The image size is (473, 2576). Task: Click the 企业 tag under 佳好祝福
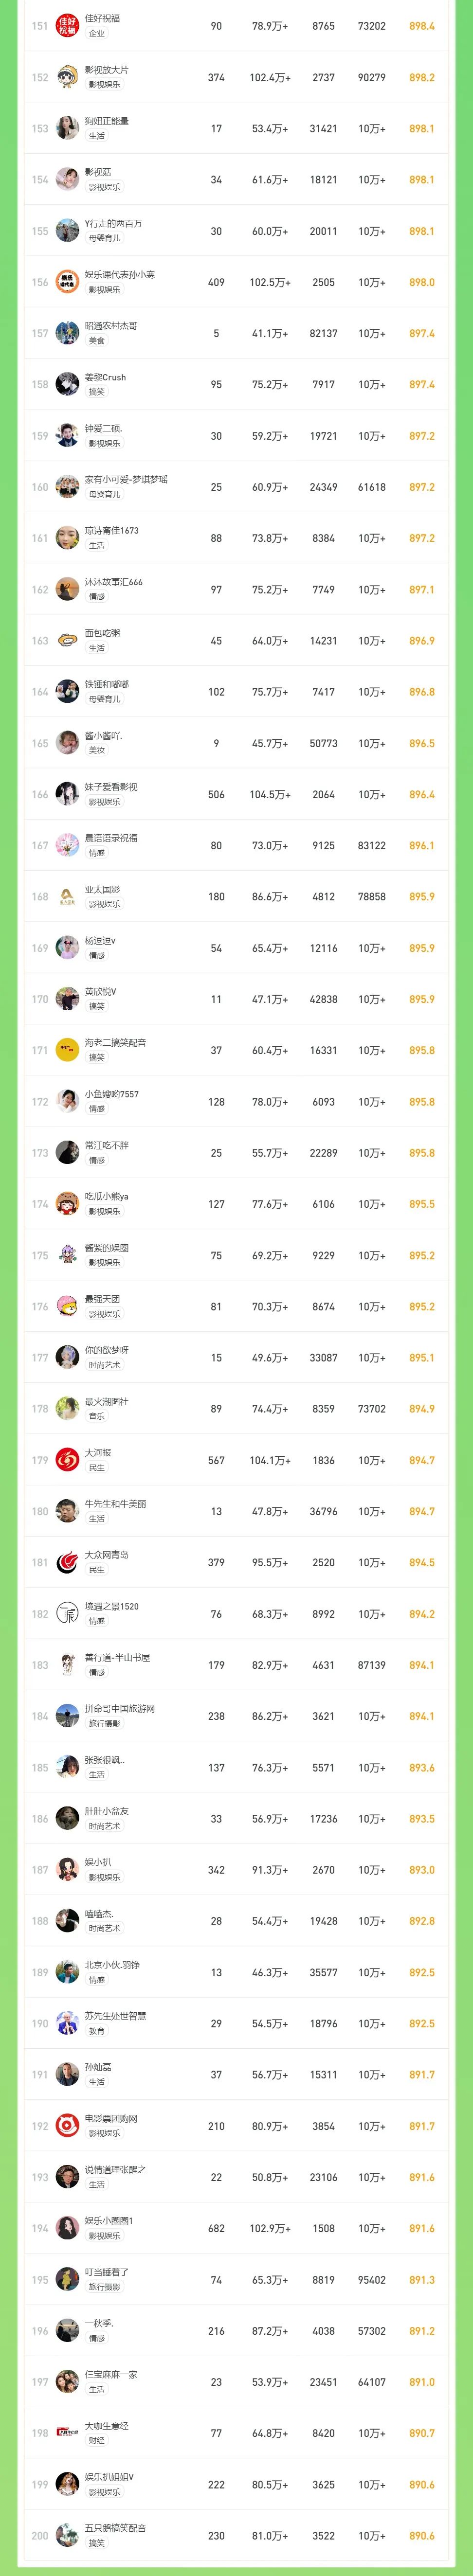(x=97, y=34)
